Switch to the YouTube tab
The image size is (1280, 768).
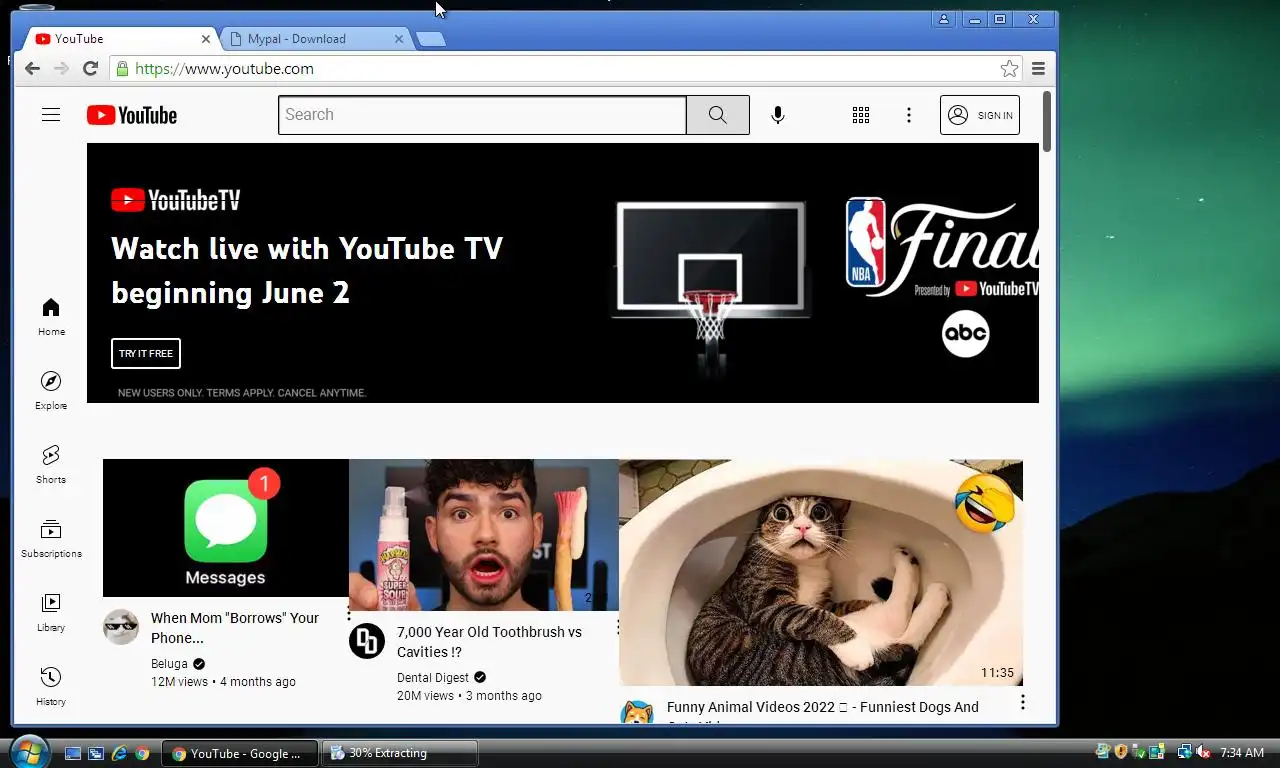(118, 39)
